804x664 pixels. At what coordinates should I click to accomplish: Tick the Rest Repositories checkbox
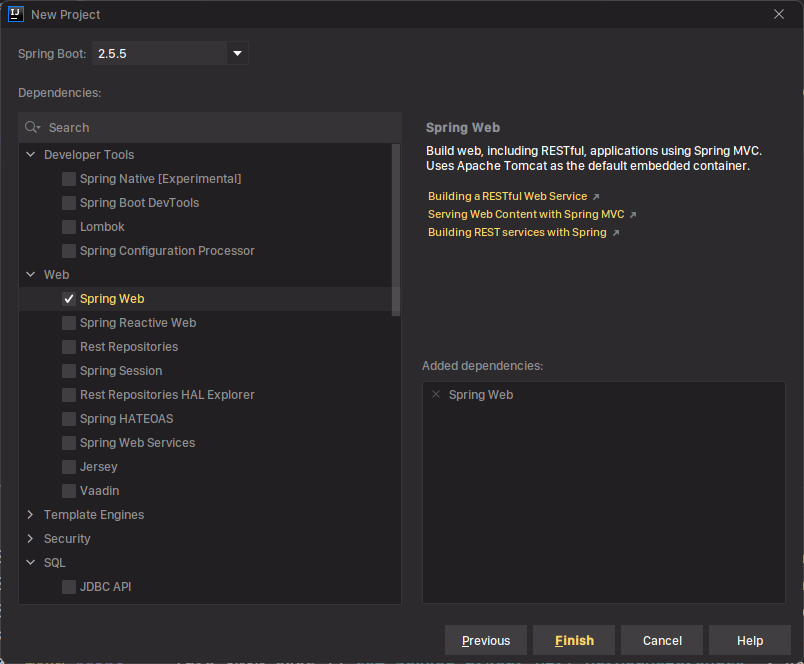[x=69, y=347]
